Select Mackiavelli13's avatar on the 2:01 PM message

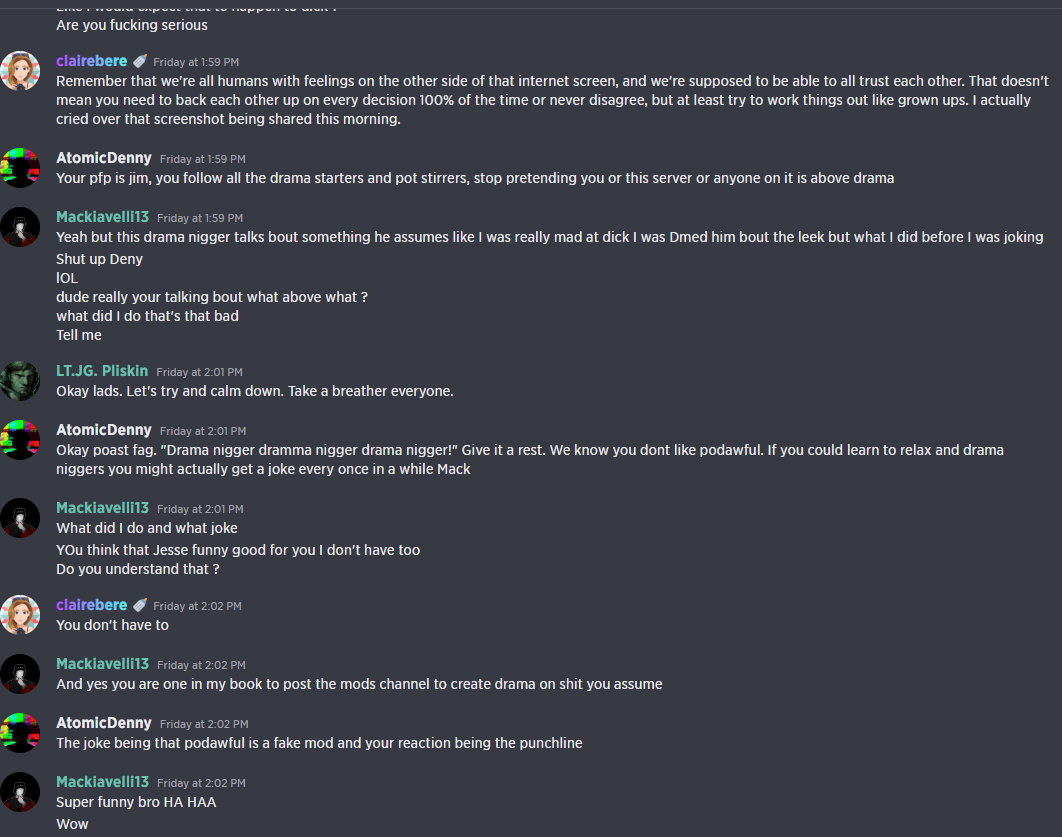pos(20,518)
